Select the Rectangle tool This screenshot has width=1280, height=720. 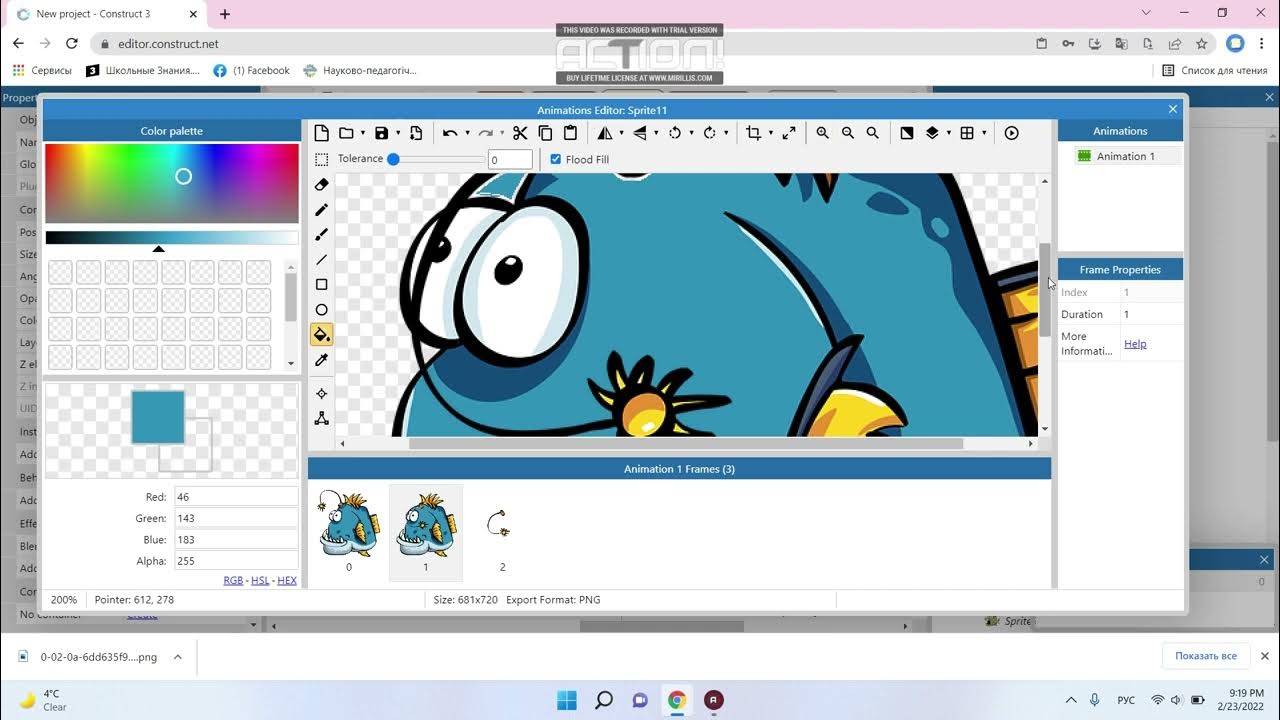tap(322, 285)
